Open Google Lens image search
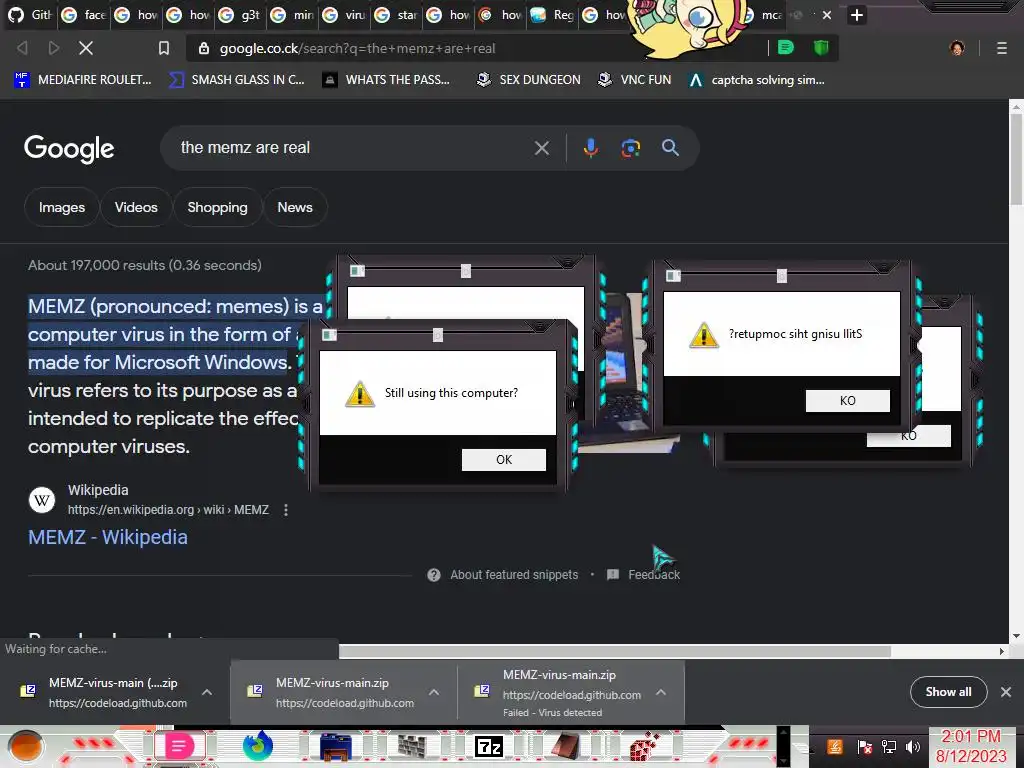Screen dimensions: 1024x768 (x=630, y=148)
